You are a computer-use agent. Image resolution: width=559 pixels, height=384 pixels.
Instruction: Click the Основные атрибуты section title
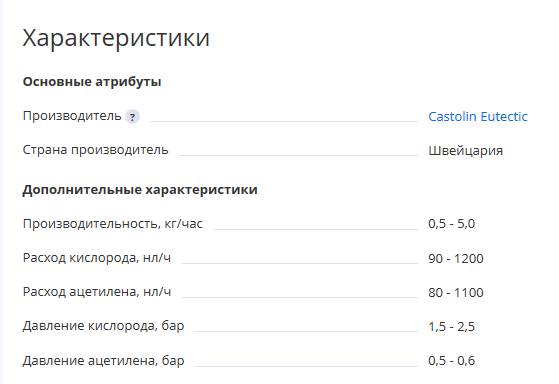[92, 82]
